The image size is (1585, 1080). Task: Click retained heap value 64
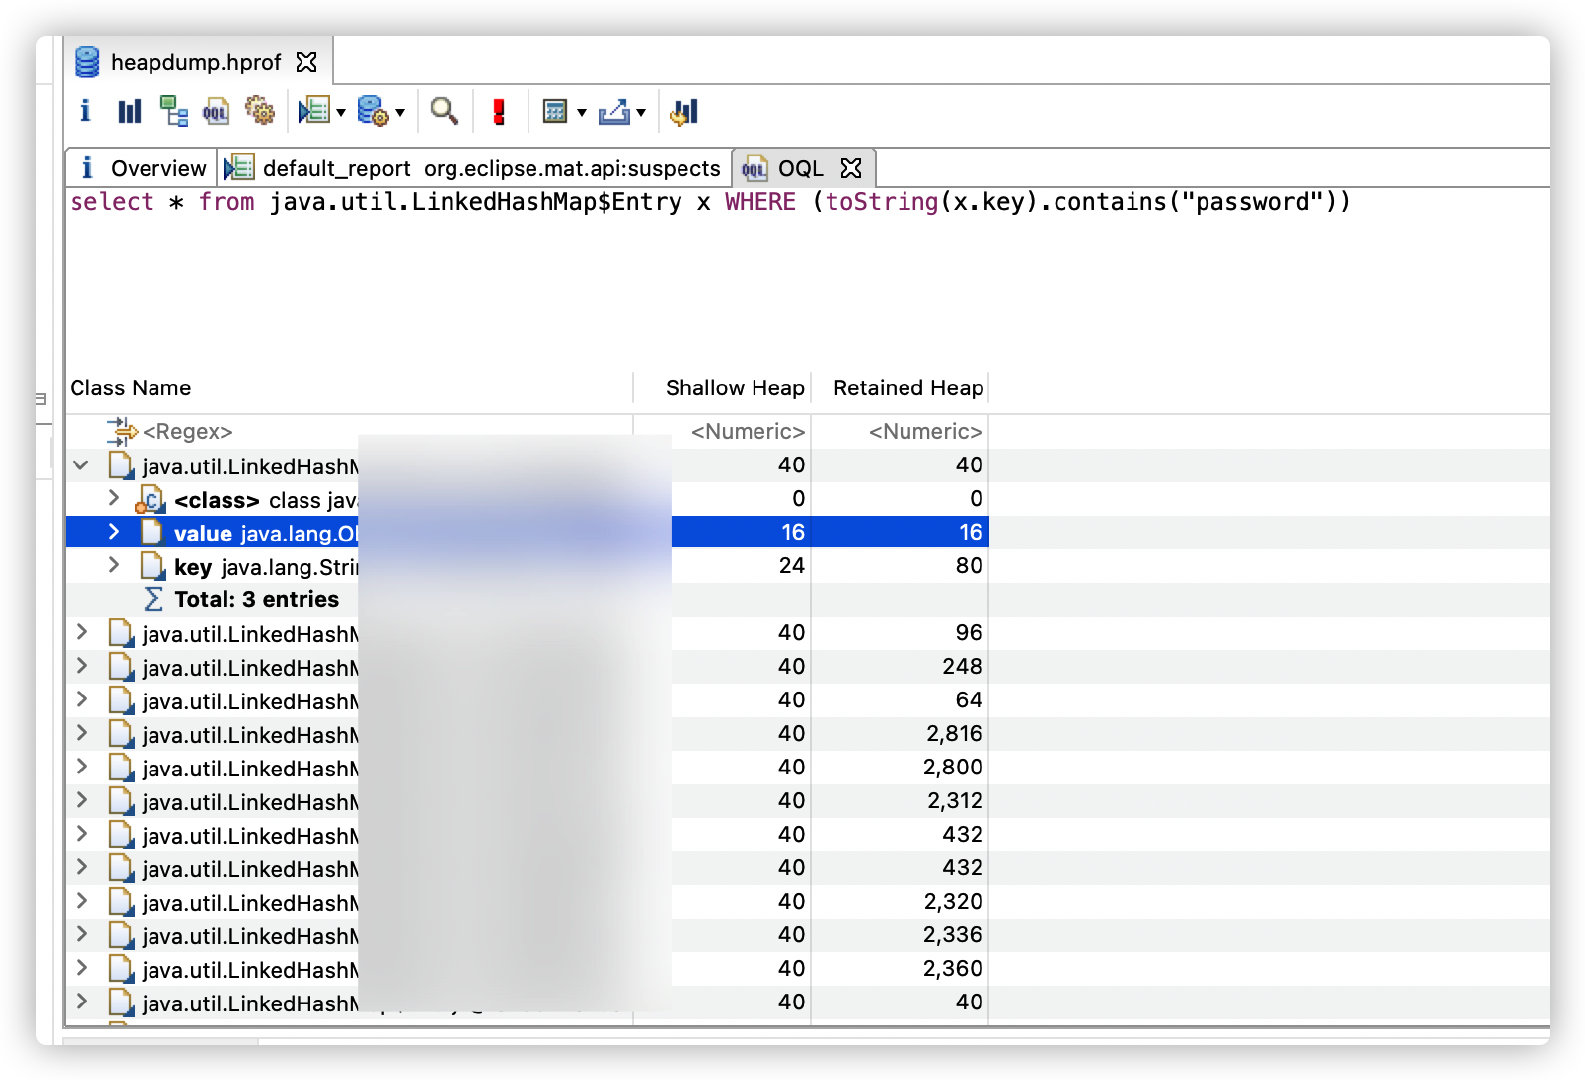coord(968,700)
